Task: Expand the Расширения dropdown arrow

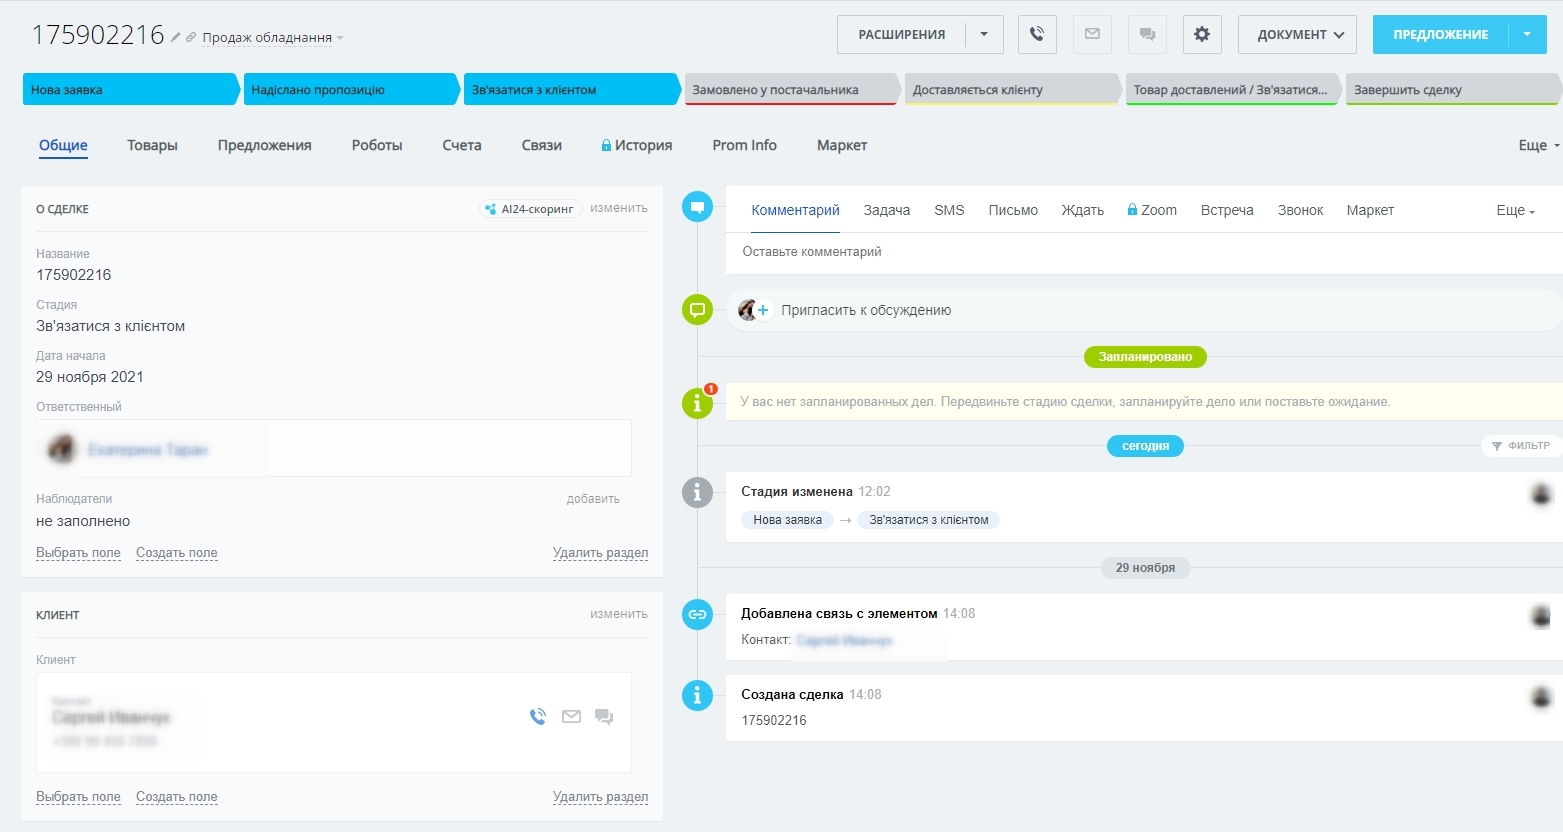Action: (x=984, y=34)
